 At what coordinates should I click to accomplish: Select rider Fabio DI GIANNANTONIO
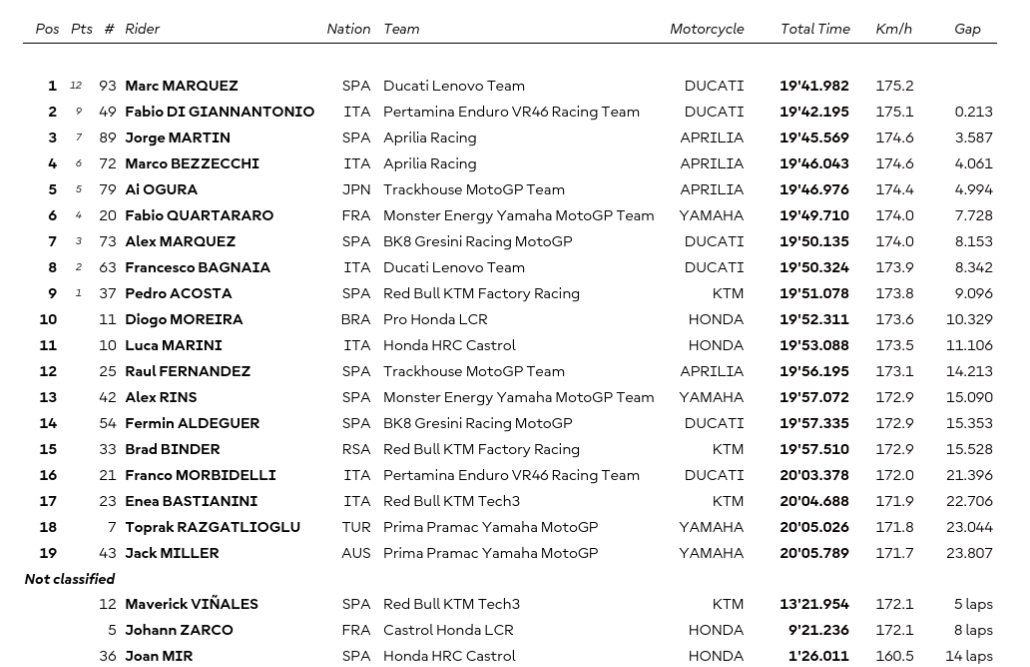[x=219, y=112]
